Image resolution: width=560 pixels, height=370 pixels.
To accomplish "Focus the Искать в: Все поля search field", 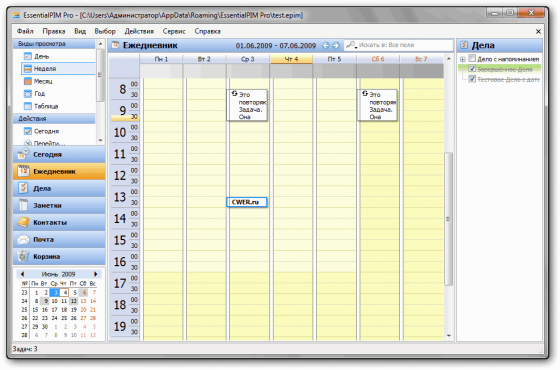I will (398, 45).
